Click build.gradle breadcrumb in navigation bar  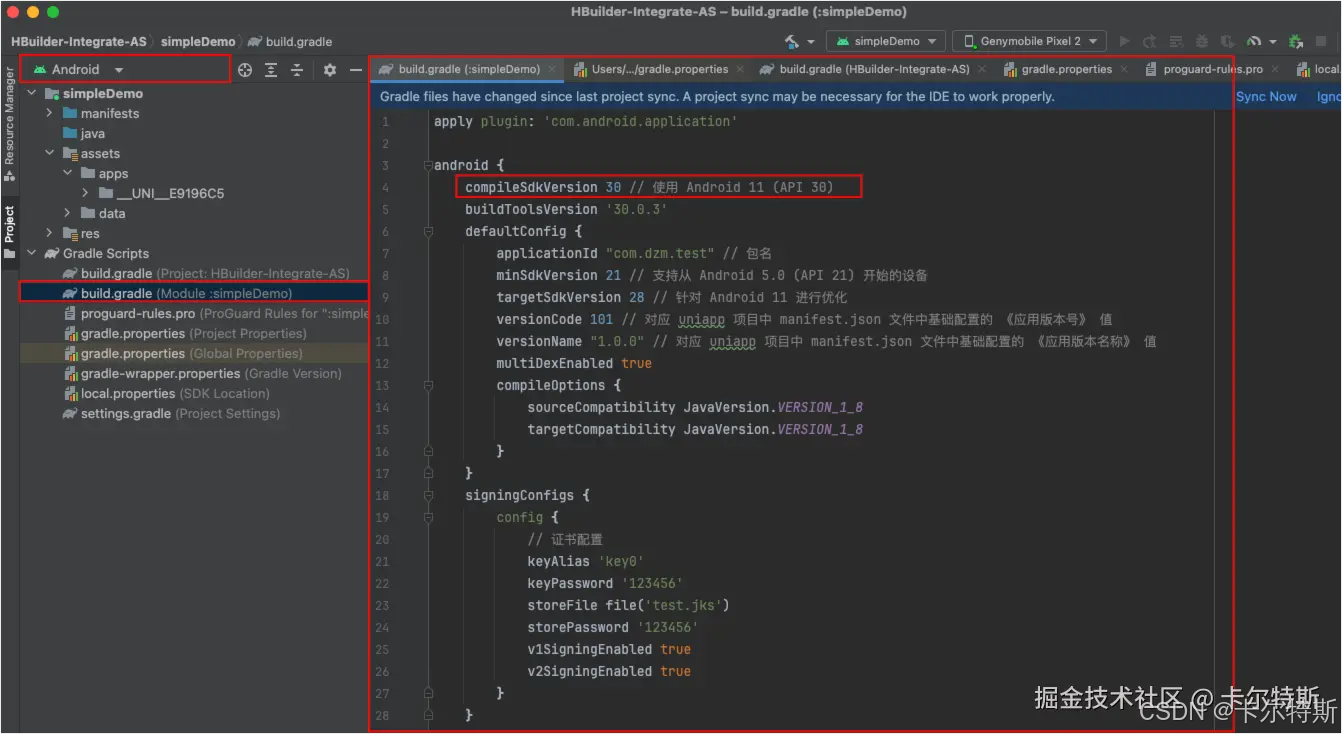tap(290, 41)
